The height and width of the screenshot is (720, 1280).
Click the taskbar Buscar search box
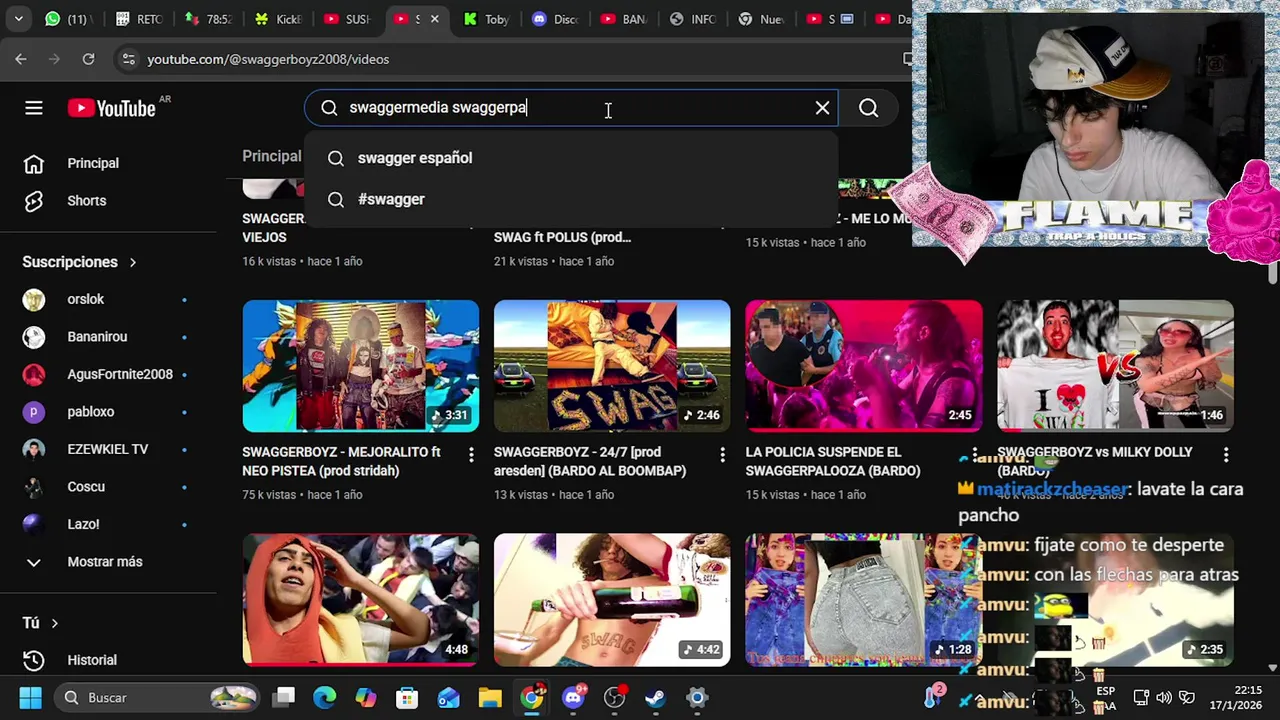pos(156,697)
